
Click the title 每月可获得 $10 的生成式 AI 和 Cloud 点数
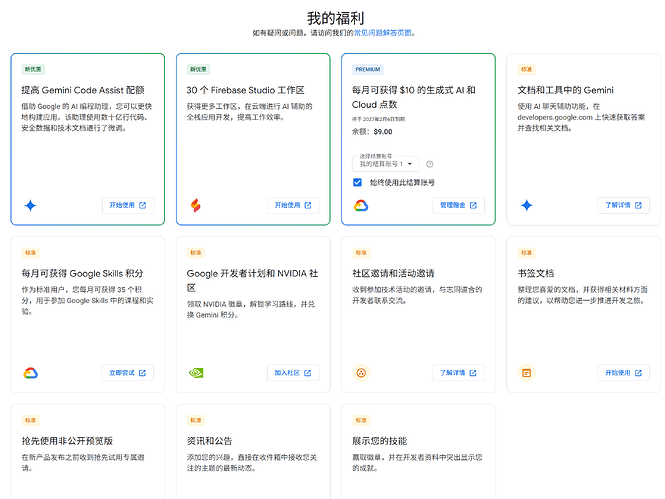[414, 97]
